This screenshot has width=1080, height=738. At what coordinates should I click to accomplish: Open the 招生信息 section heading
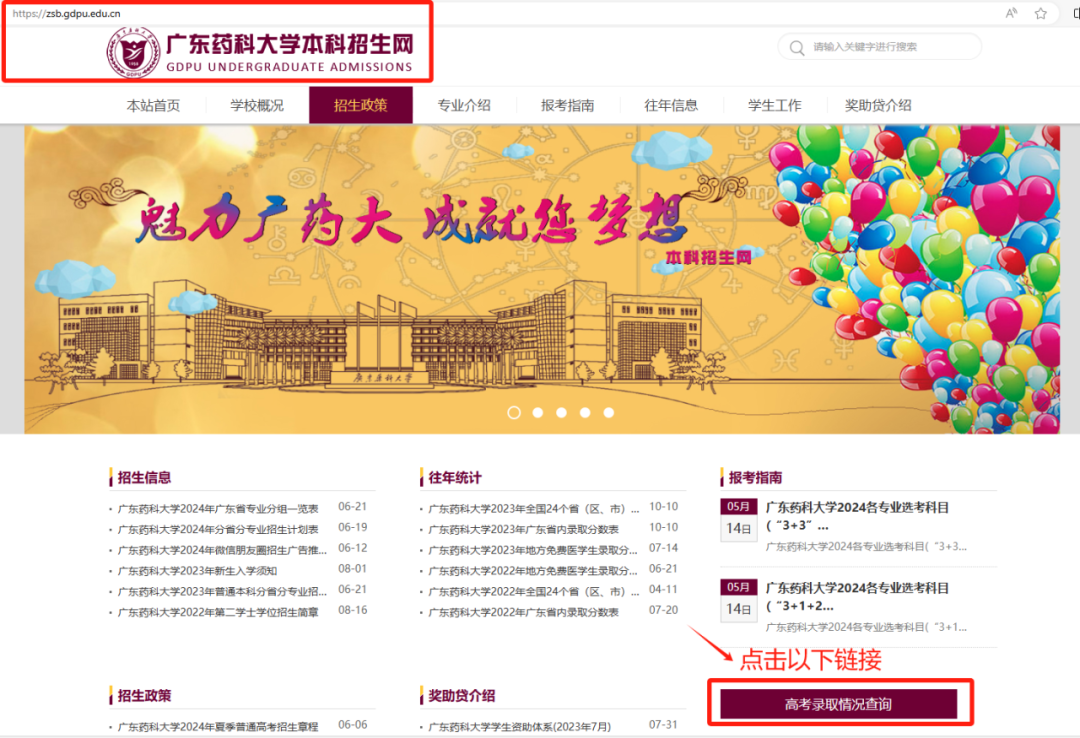point(144,478)
